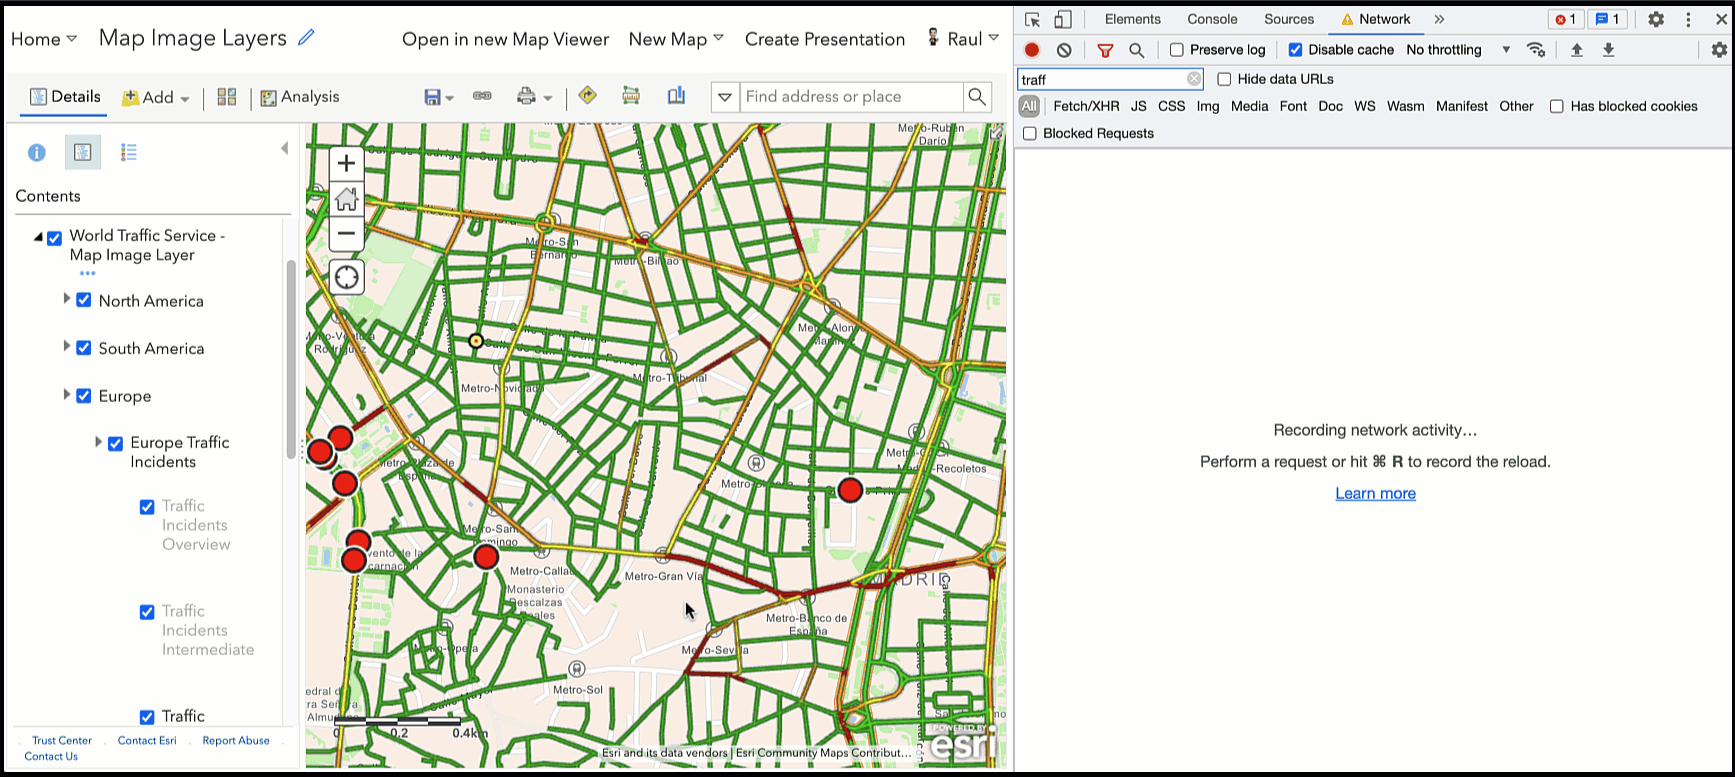This screenshot has height=777, width=1735.
Task: Open the Measure tool icon
Action: tap(631, 96)
